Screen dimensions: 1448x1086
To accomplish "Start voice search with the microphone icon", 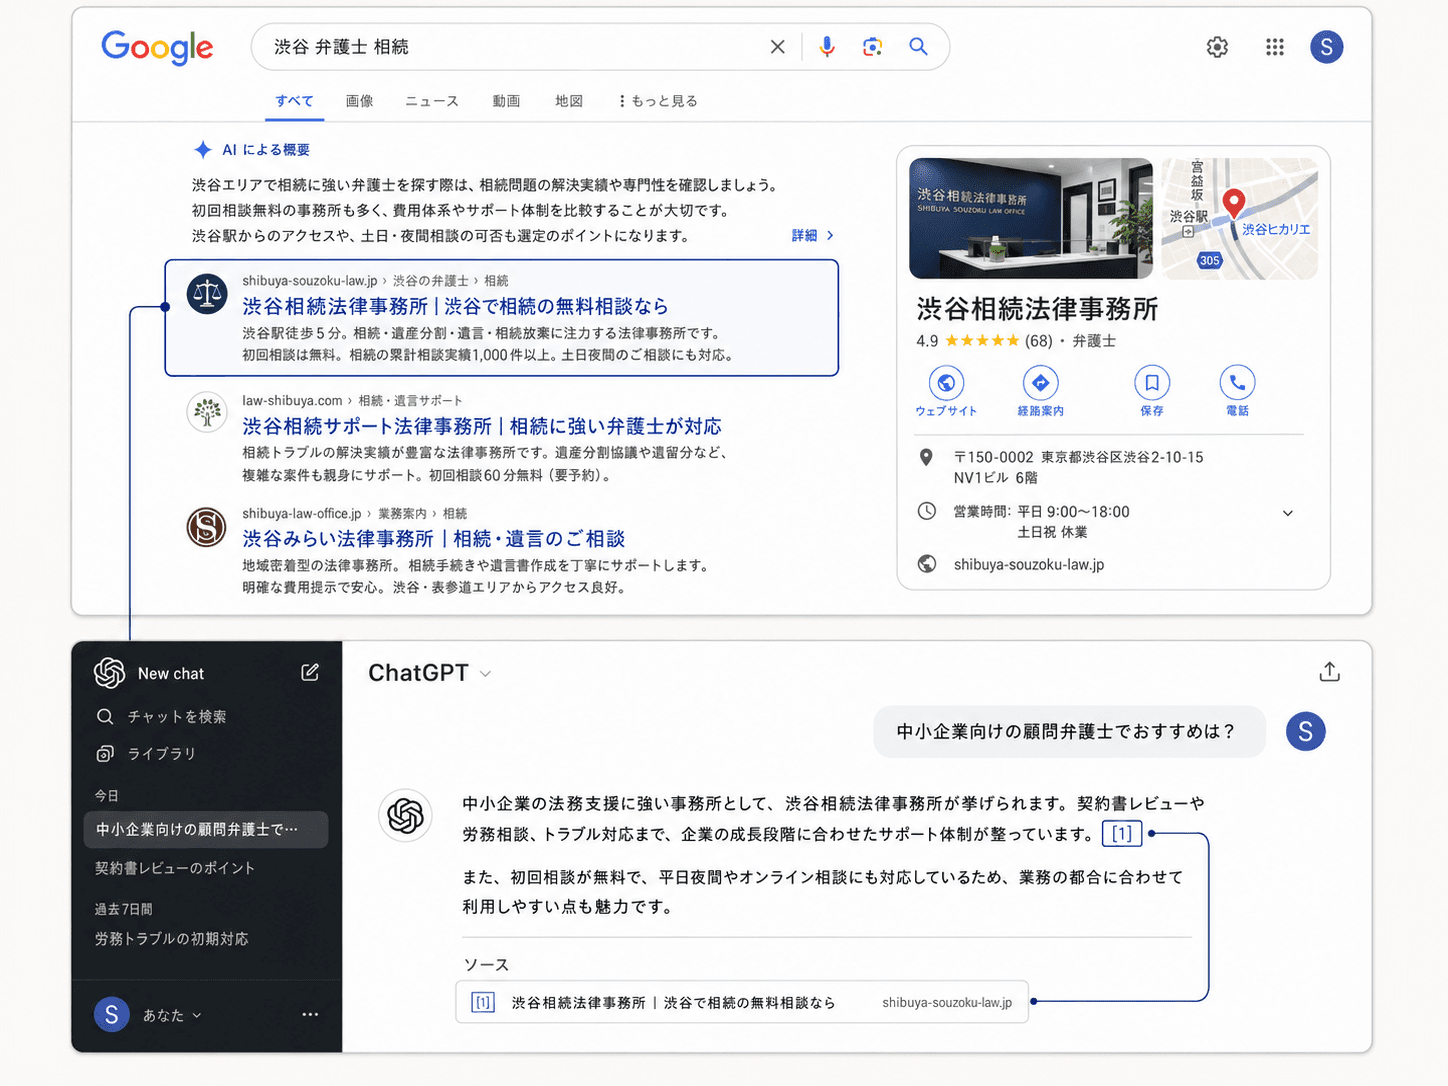I will click(x=827, y=47).
